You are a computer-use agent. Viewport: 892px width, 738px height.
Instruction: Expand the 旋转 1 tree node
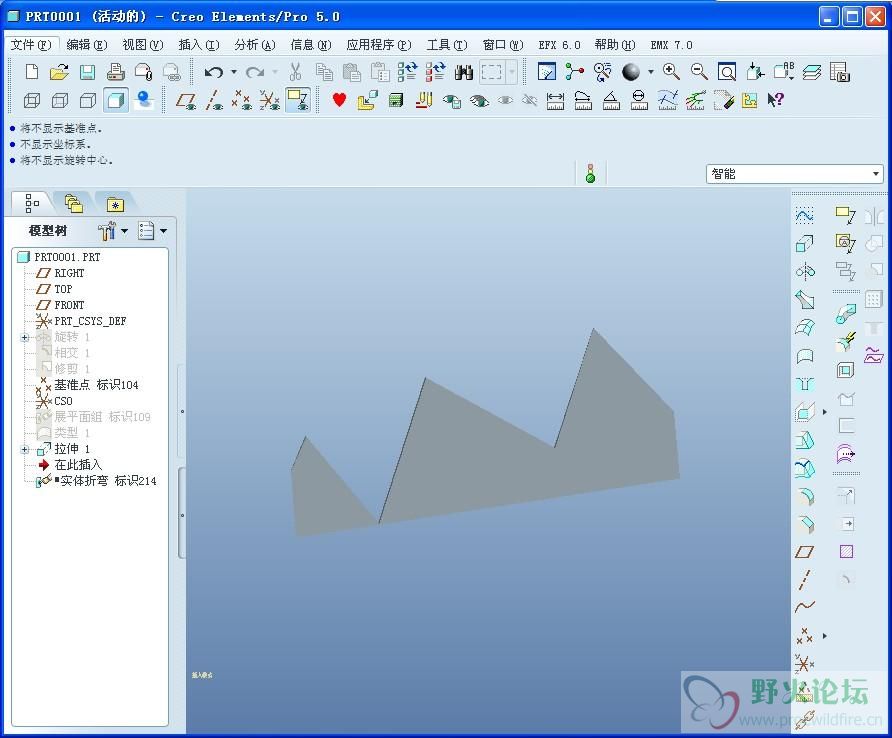[24, 337]
